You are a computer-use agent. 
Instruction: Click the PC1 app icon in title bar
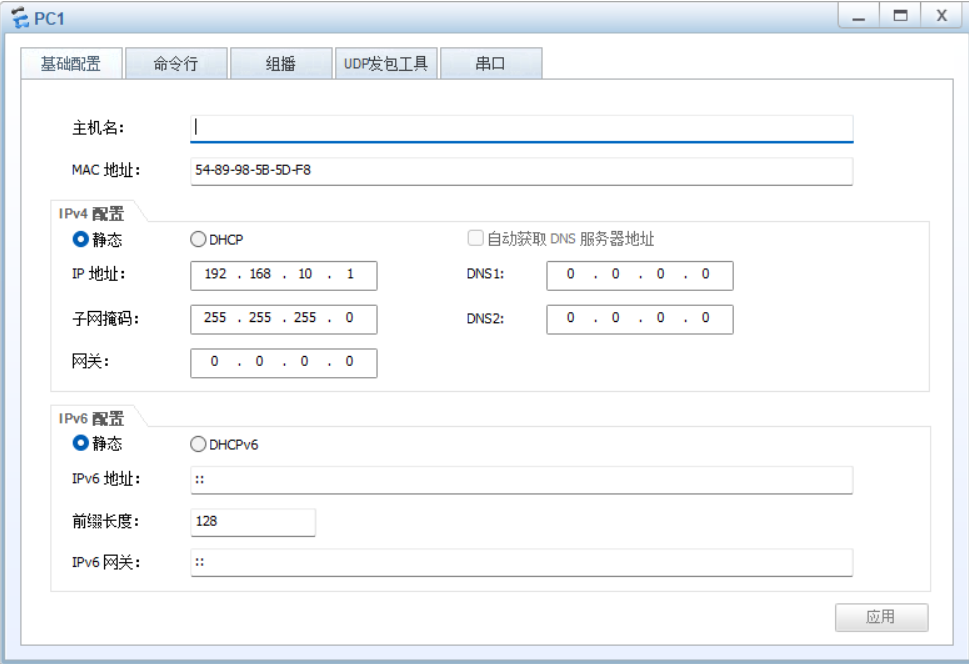tap(20, 17)
